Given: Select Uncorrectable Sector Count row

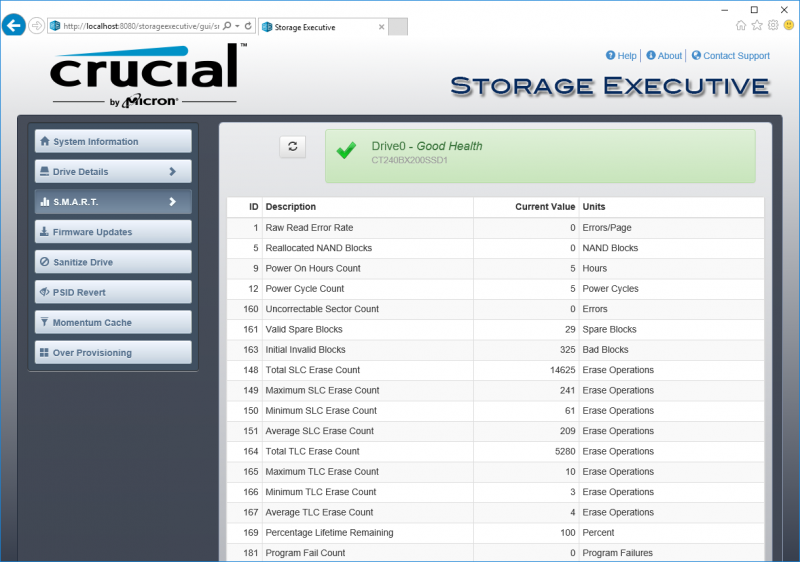Looking at the screenshot, I should click(x=495, y=309).
